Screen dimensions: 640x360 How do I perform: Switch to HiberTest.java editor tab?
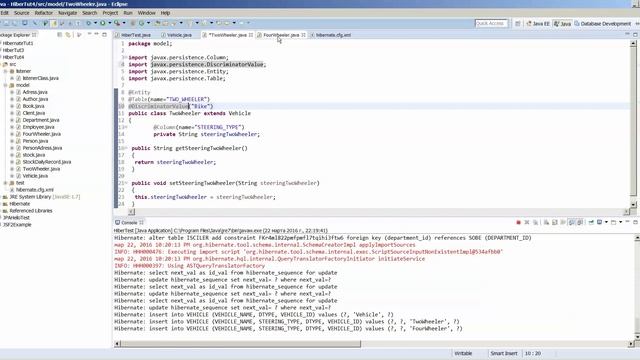pos(133,35)
